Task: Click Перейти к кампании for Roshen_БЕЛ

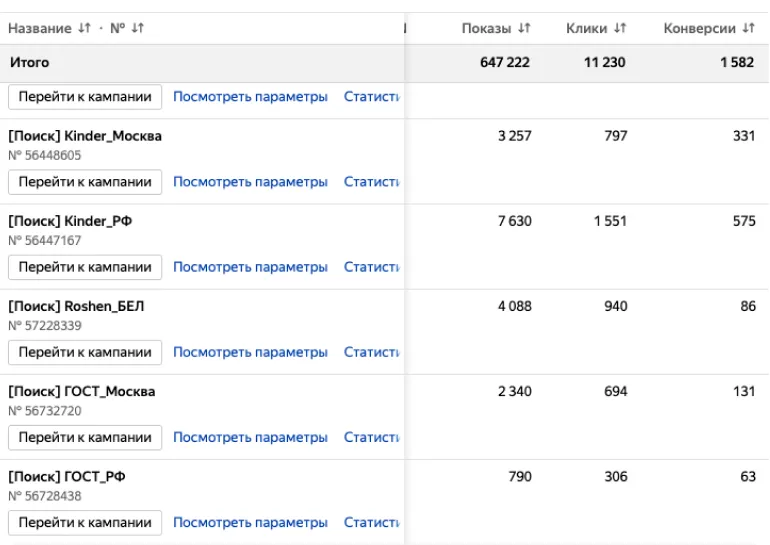Action: [85, 352]
